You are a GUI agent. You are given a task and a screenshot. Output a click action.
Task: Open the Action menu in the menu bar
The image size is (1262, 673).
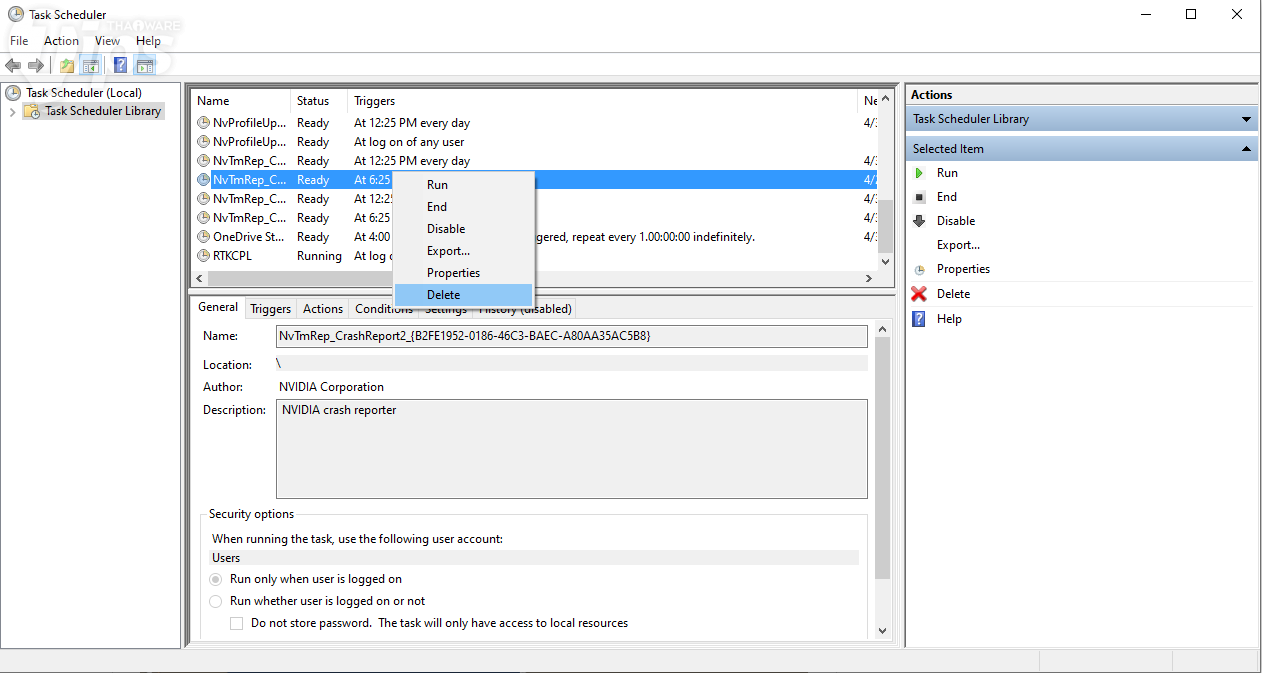pyautogui.click(x=61, y=41)
